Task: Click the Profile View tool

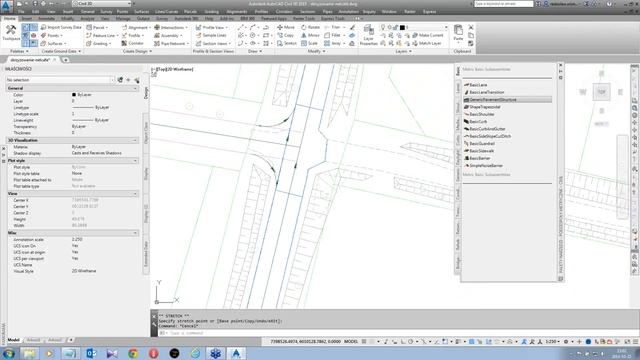Action: [211, 27]
